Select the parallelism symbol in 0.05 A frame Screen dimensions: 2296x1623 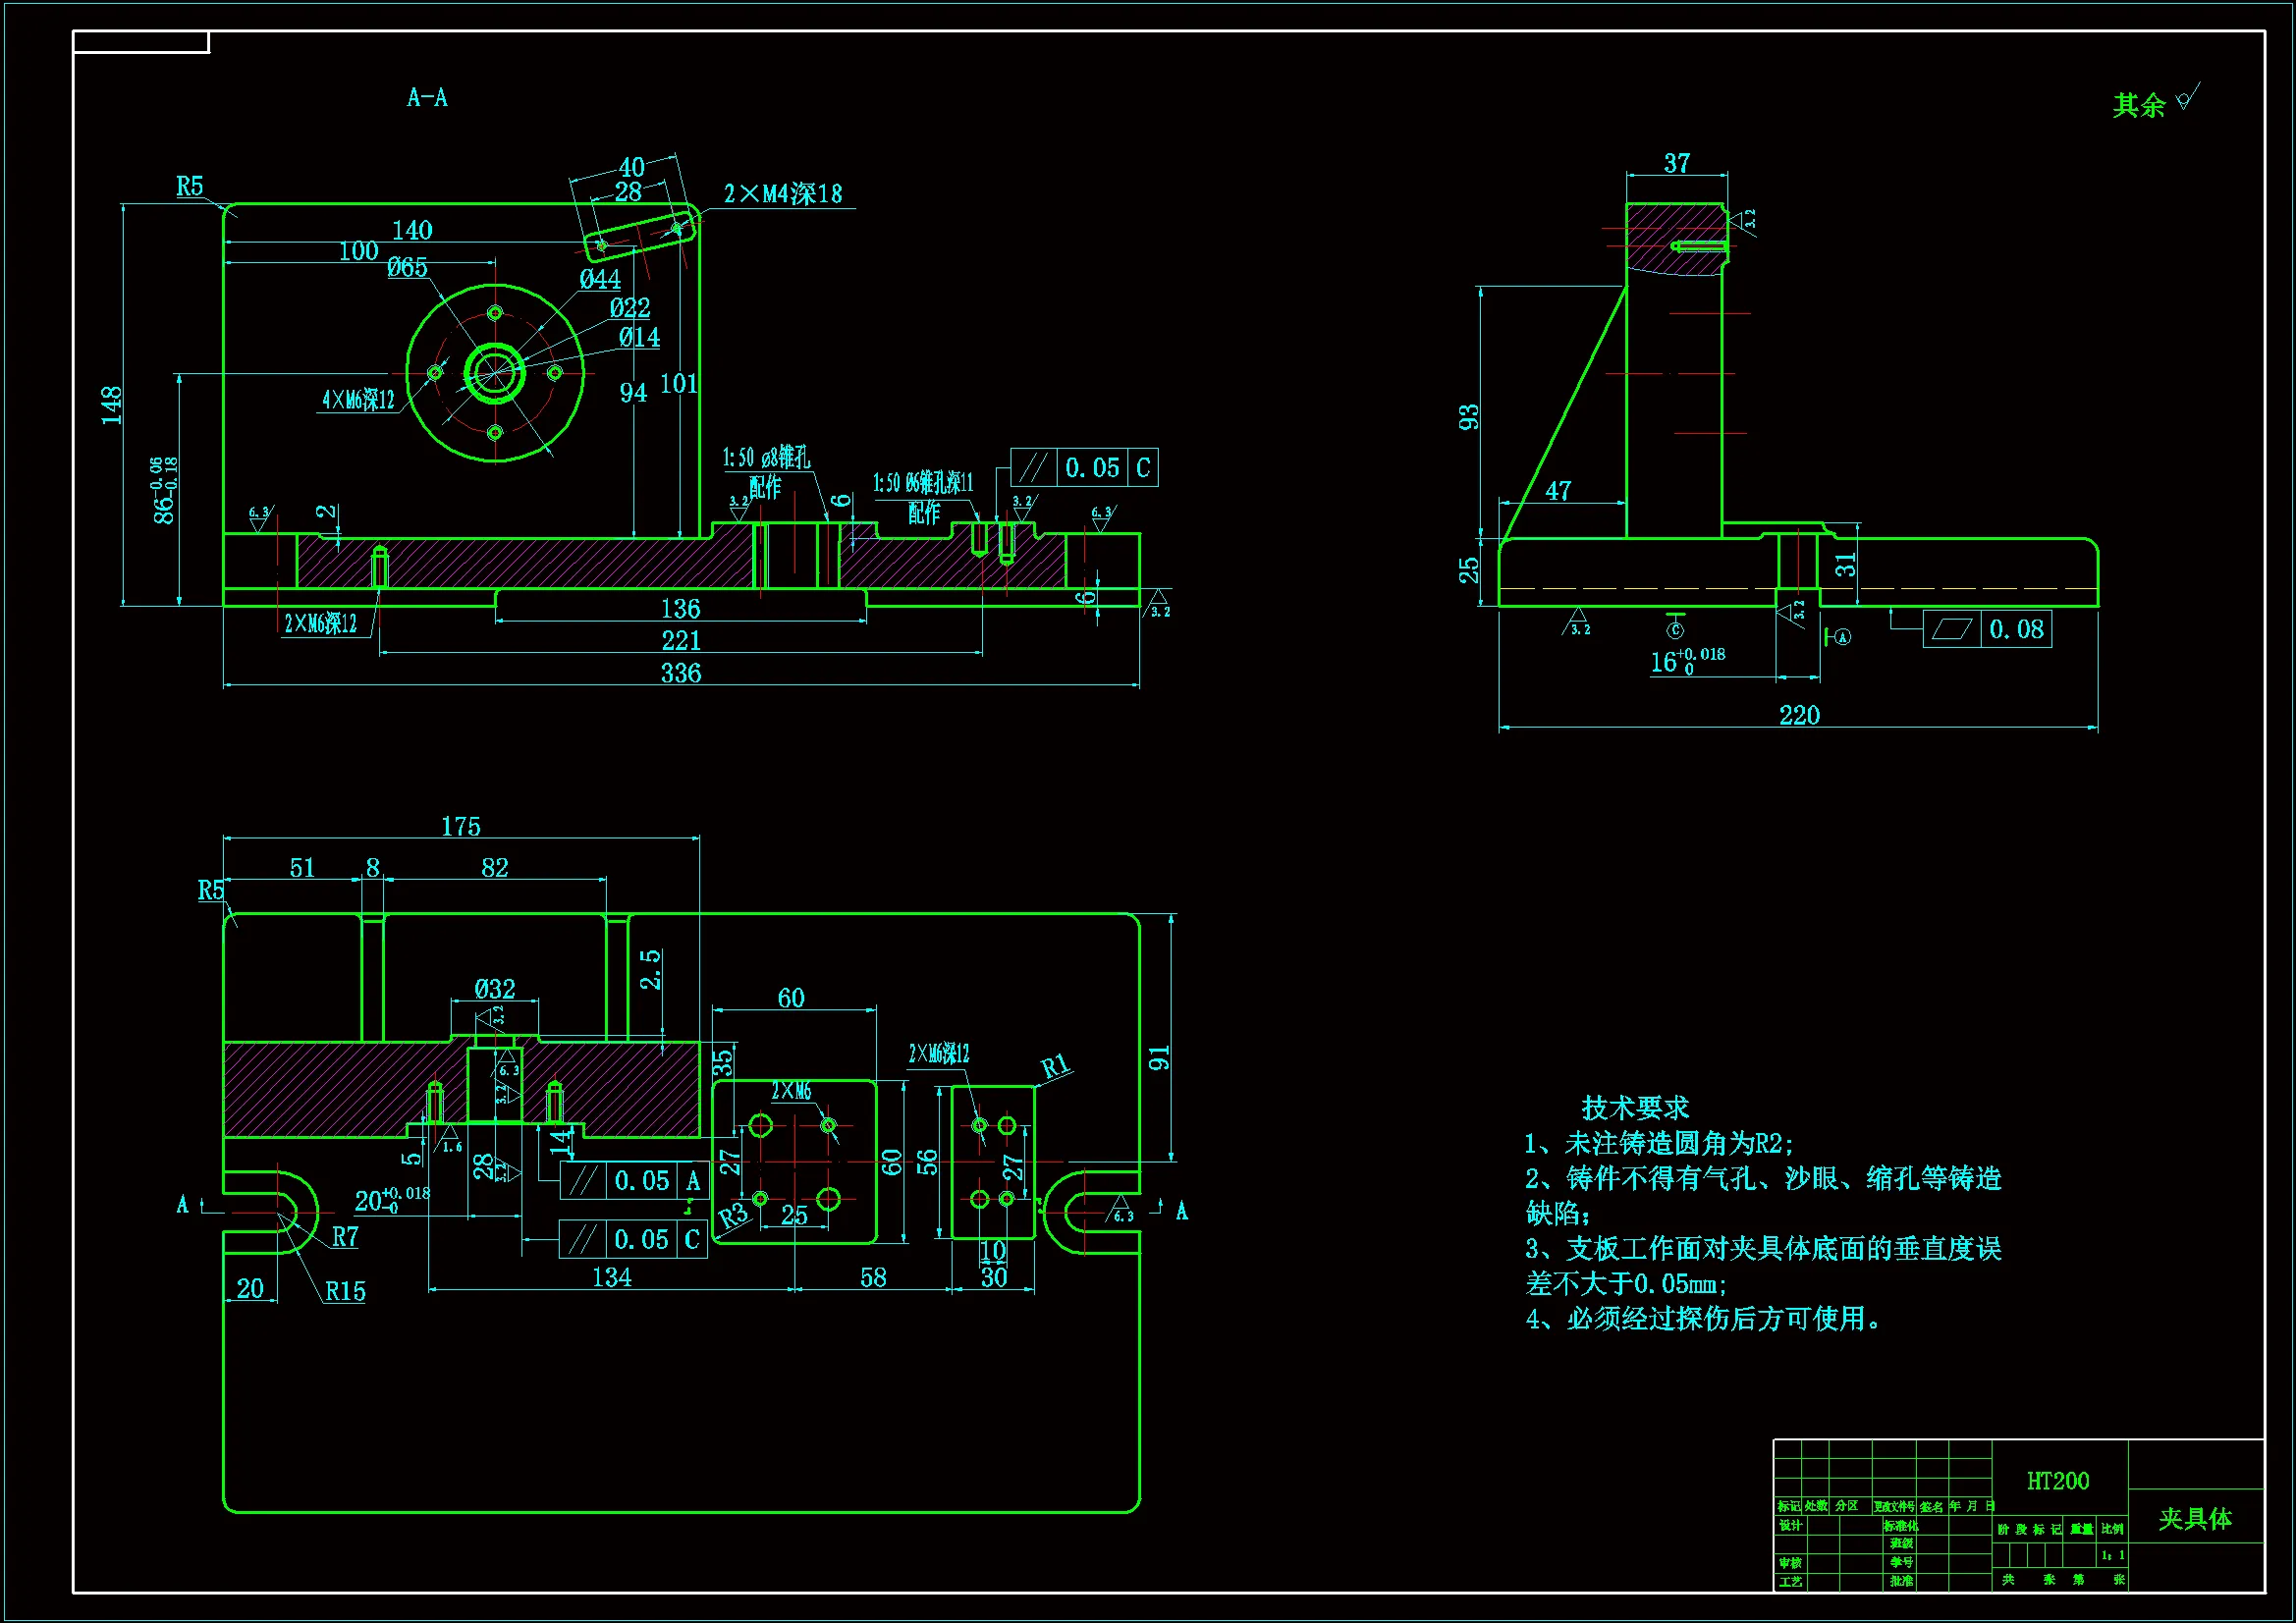tap(583, 1181)
